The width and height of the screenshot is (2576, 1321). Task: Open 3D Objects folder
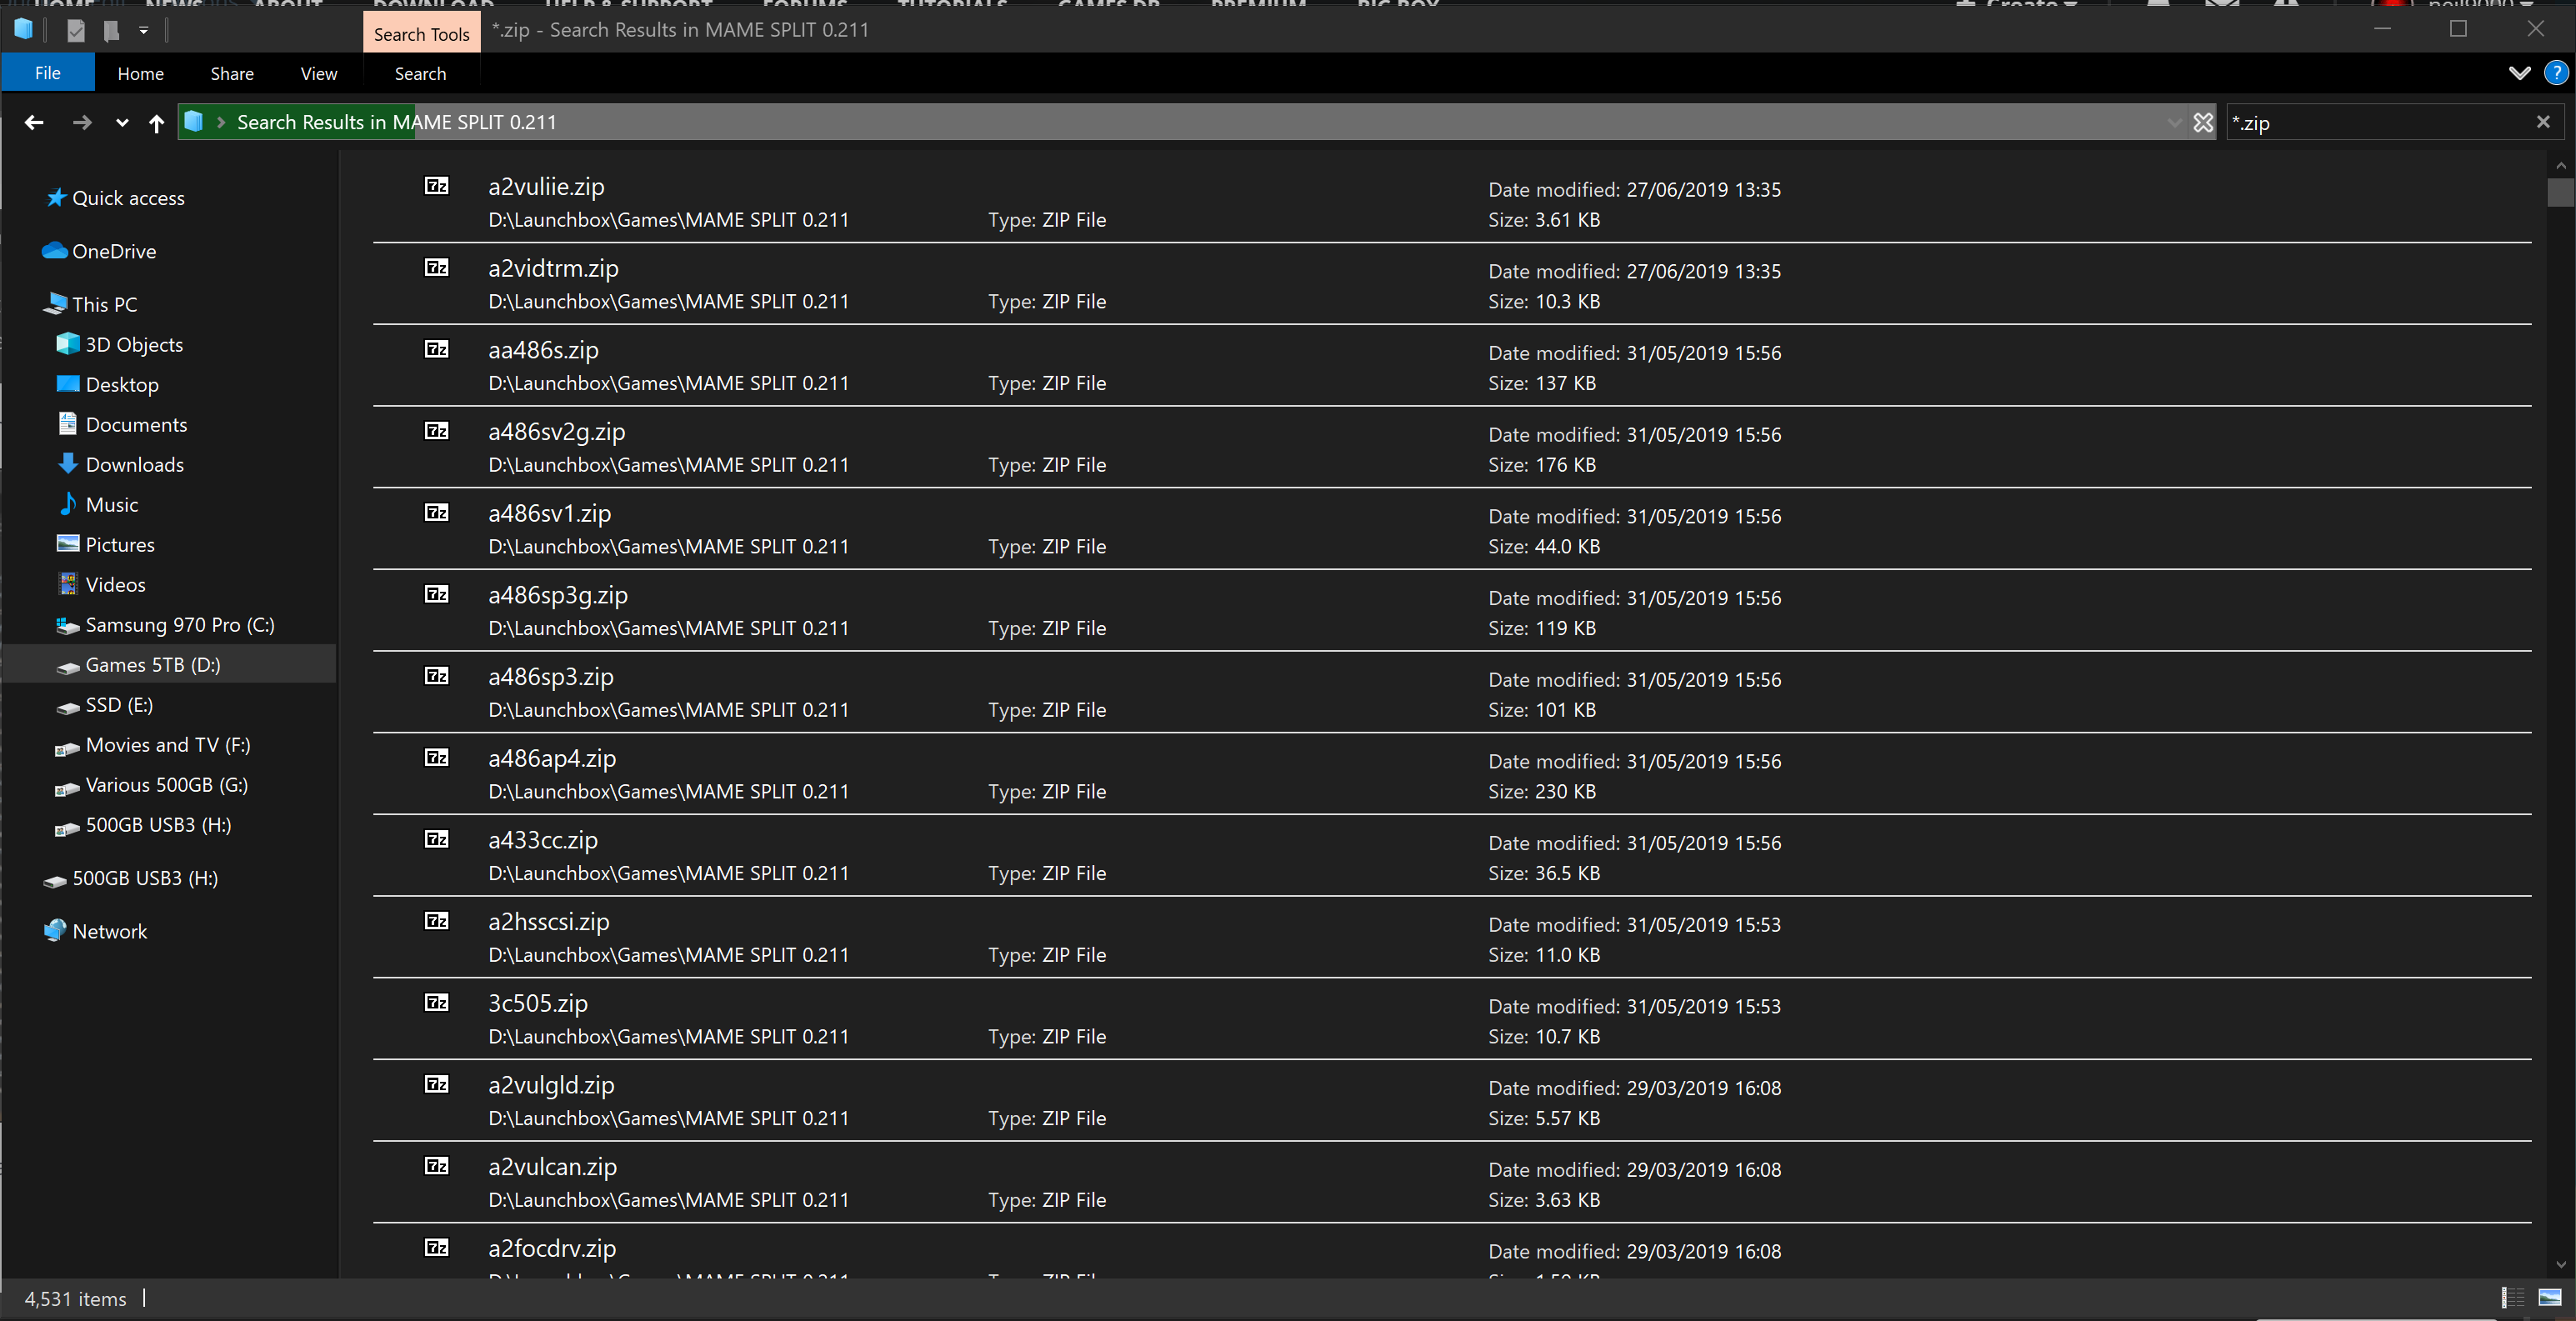[134, 344]
